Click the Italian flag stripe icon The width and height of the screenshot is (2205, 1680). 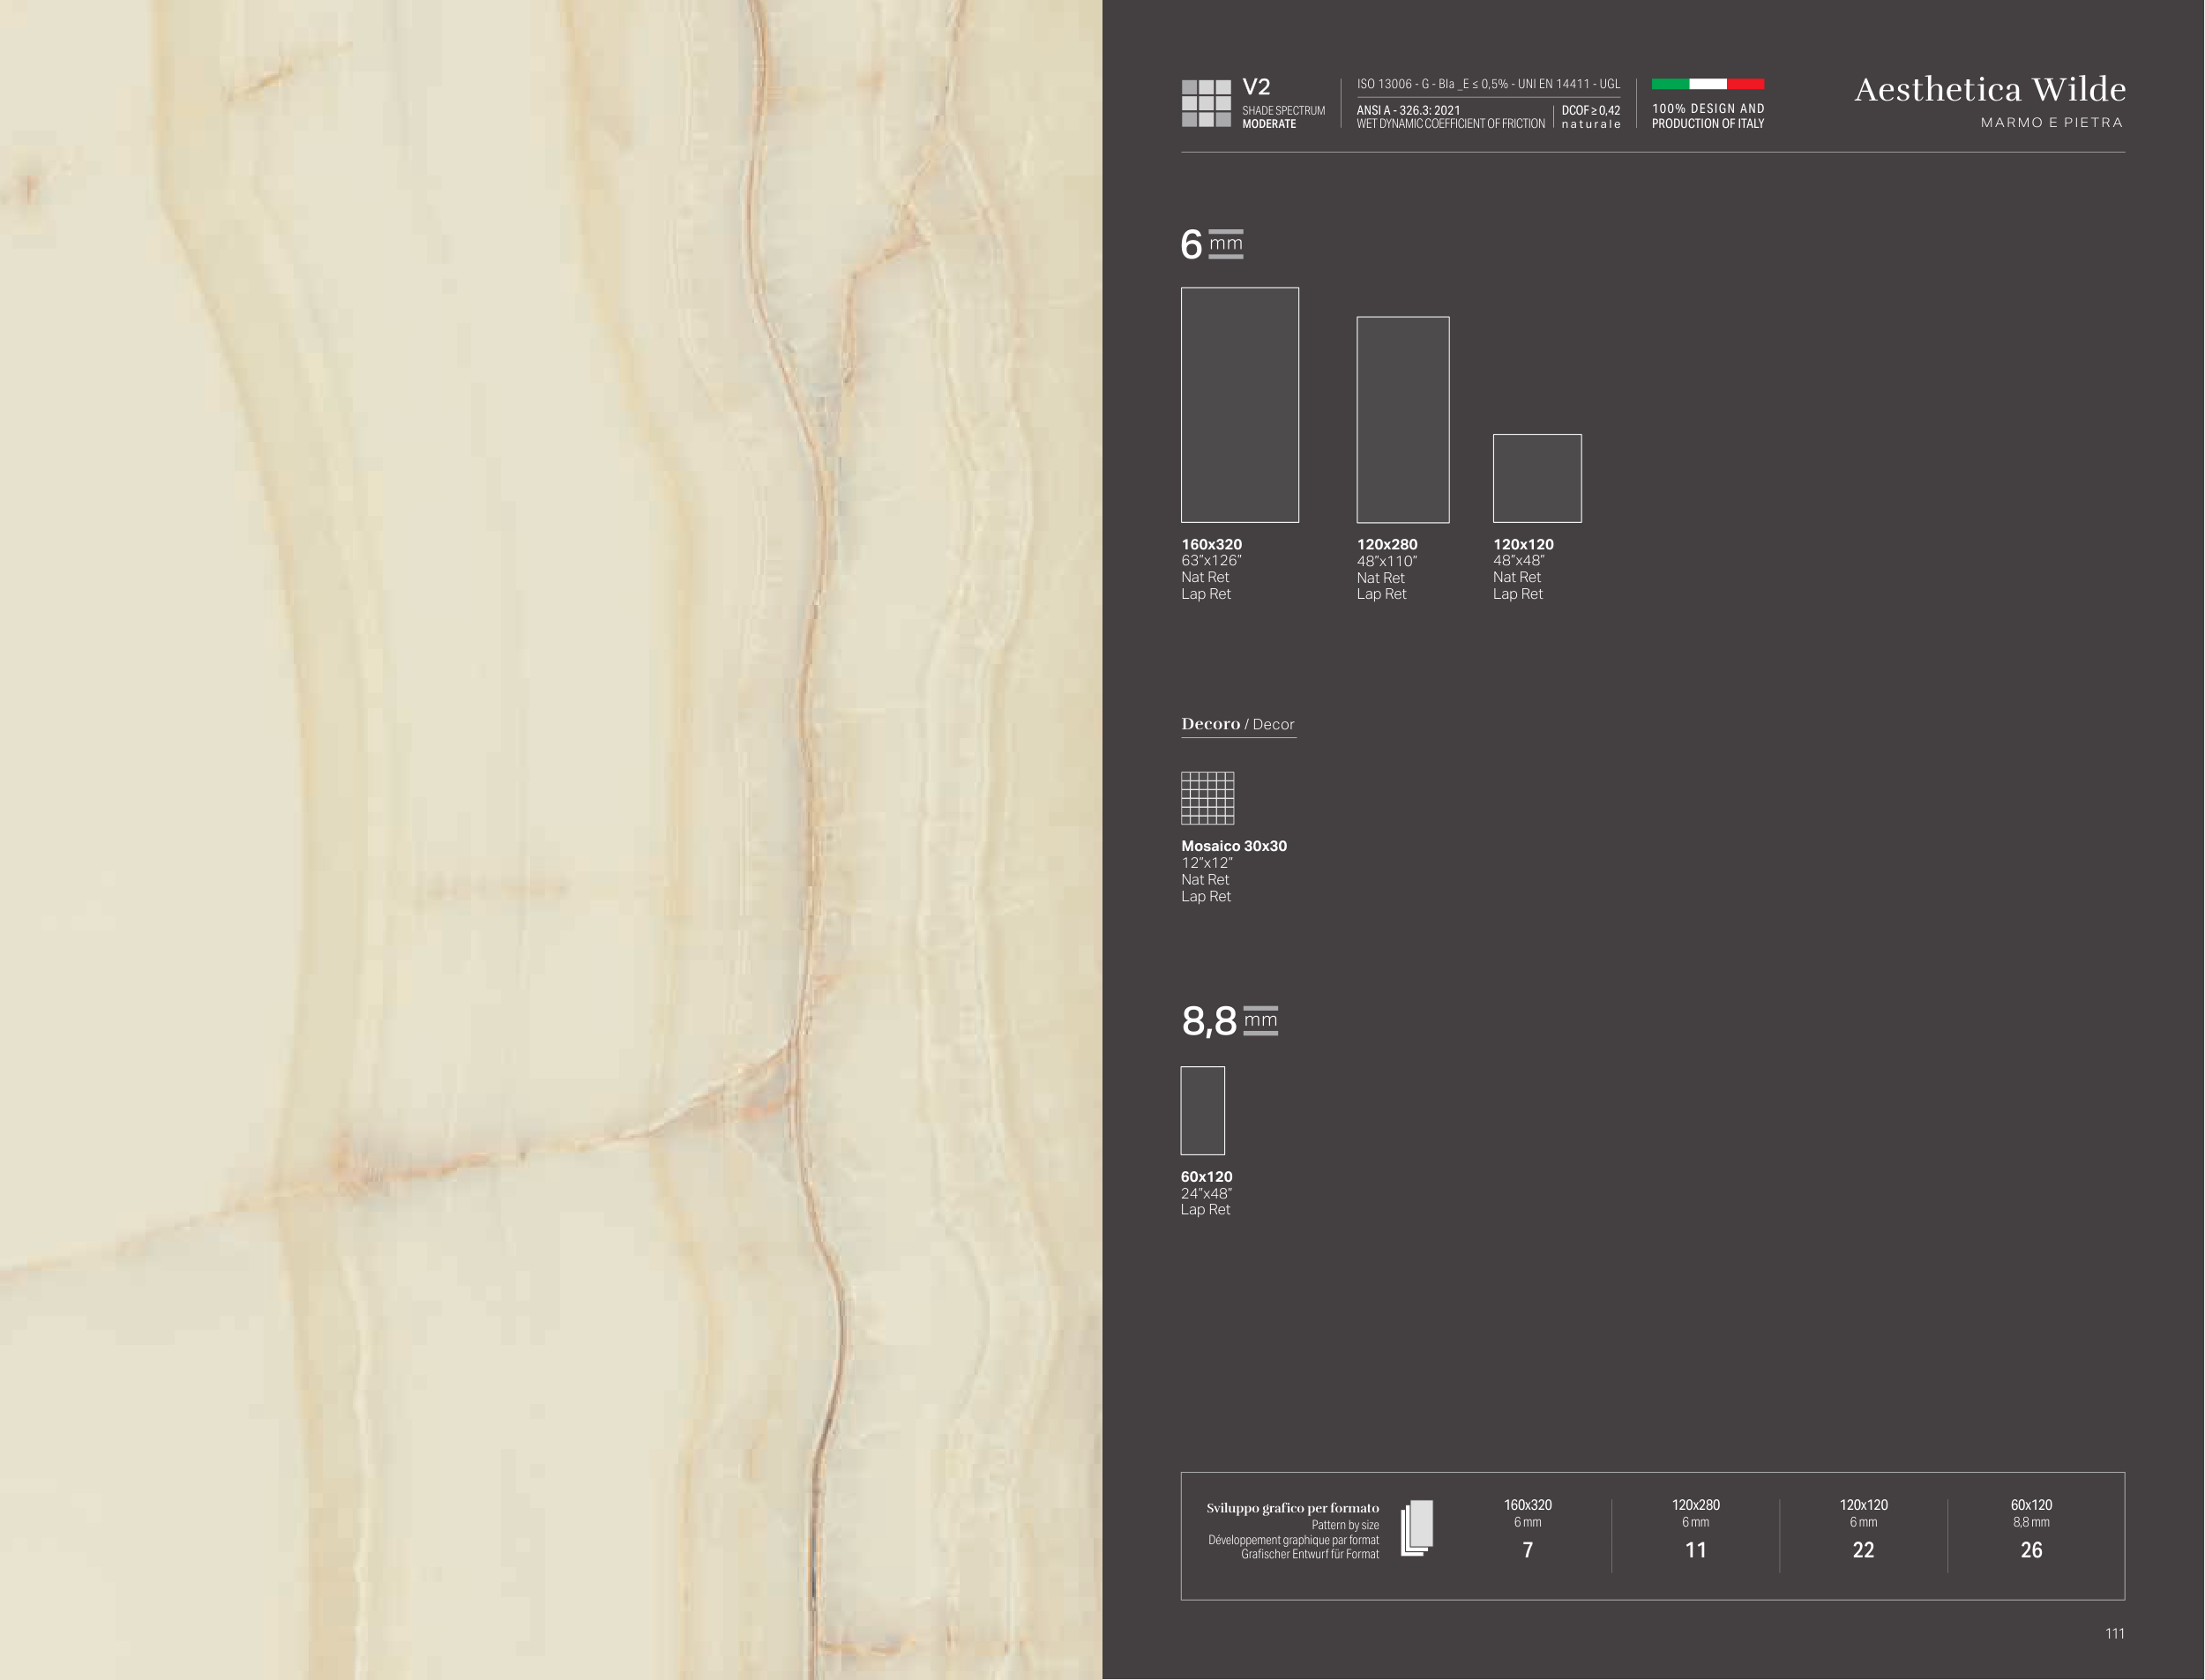tap(1707, 84)
